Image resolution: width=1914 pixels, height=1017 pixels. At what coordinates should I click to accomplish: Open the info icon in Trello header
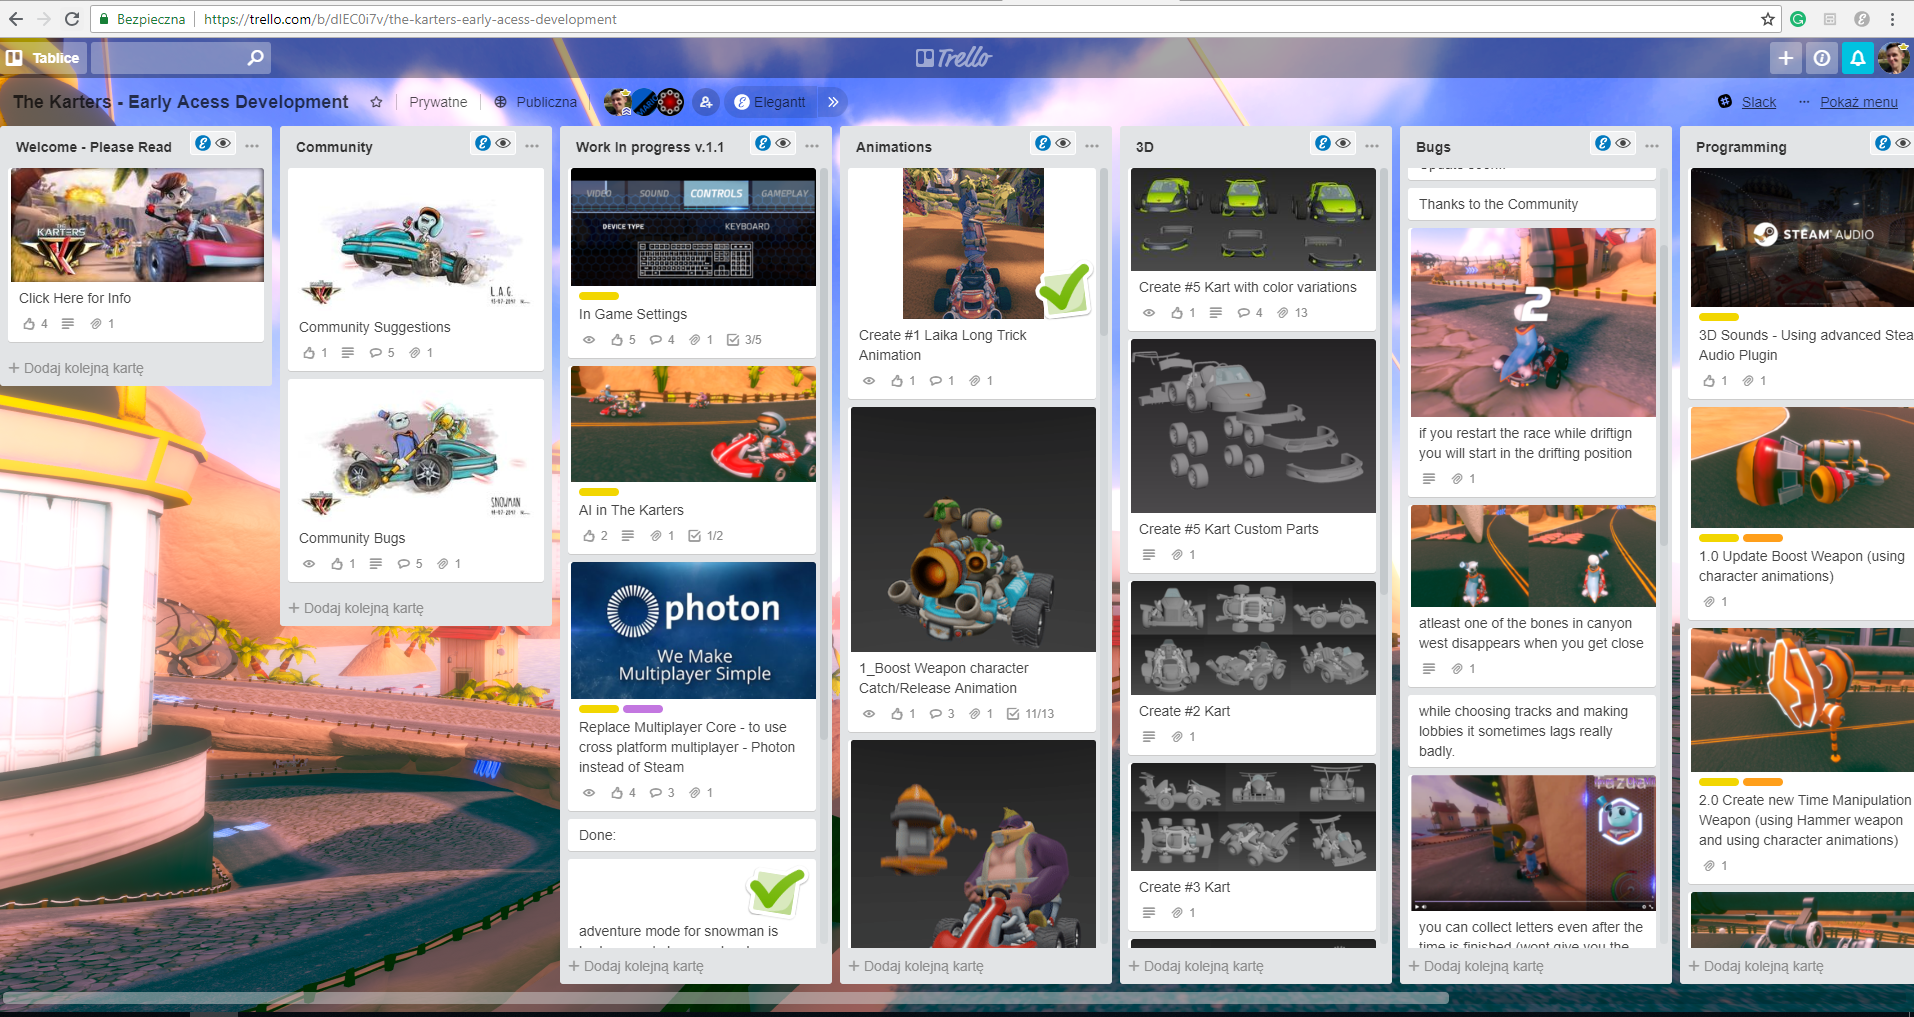click(1821, 58)
